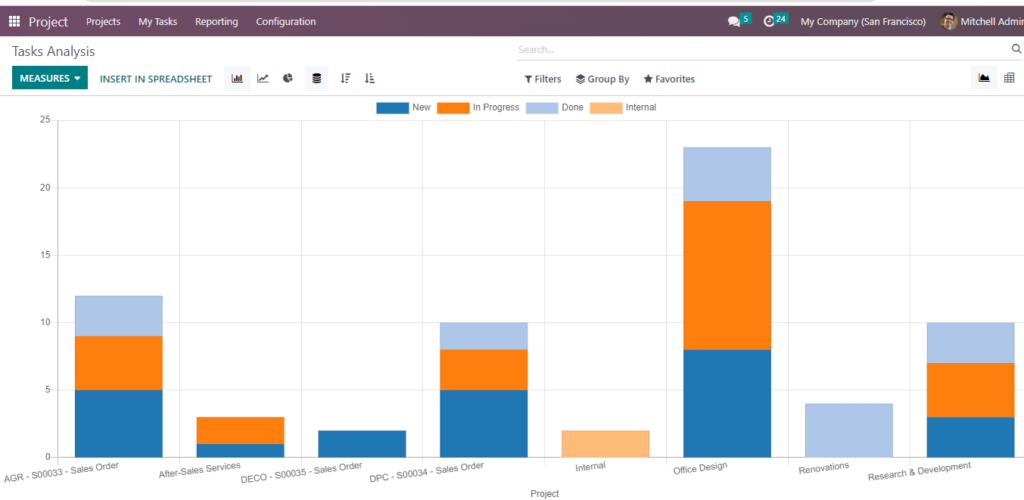Open the activities clock icon
The width and height of the screenshot is (1024, 500).
tap(769, 21)
